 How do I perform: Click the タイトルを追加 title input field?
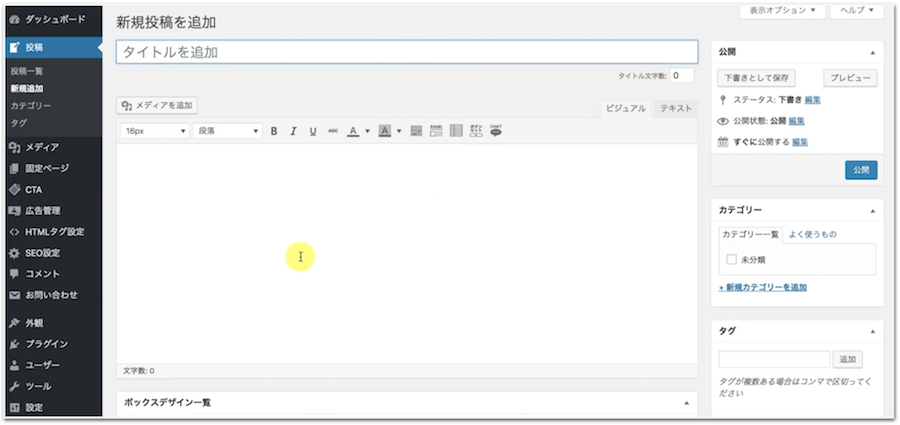click(x=406, y=52)
